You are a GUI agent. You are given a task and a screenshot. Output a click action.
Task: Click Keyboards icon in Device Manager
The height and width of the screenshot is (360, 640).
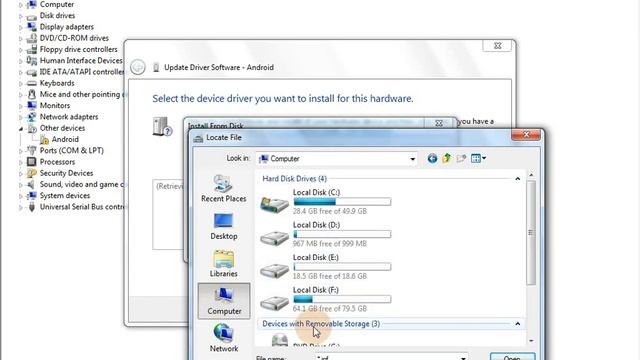pyautogui.click(x=31, y=83)
